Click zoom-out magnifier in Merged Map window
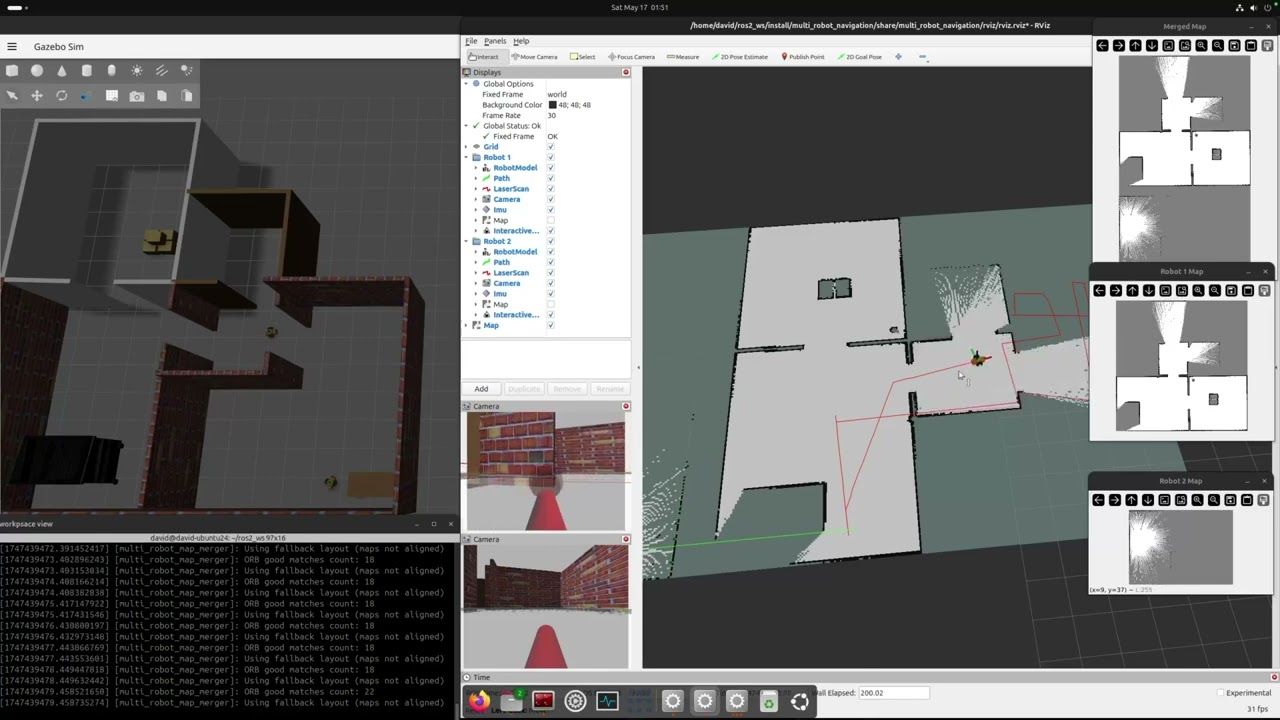 [1218, 45]
